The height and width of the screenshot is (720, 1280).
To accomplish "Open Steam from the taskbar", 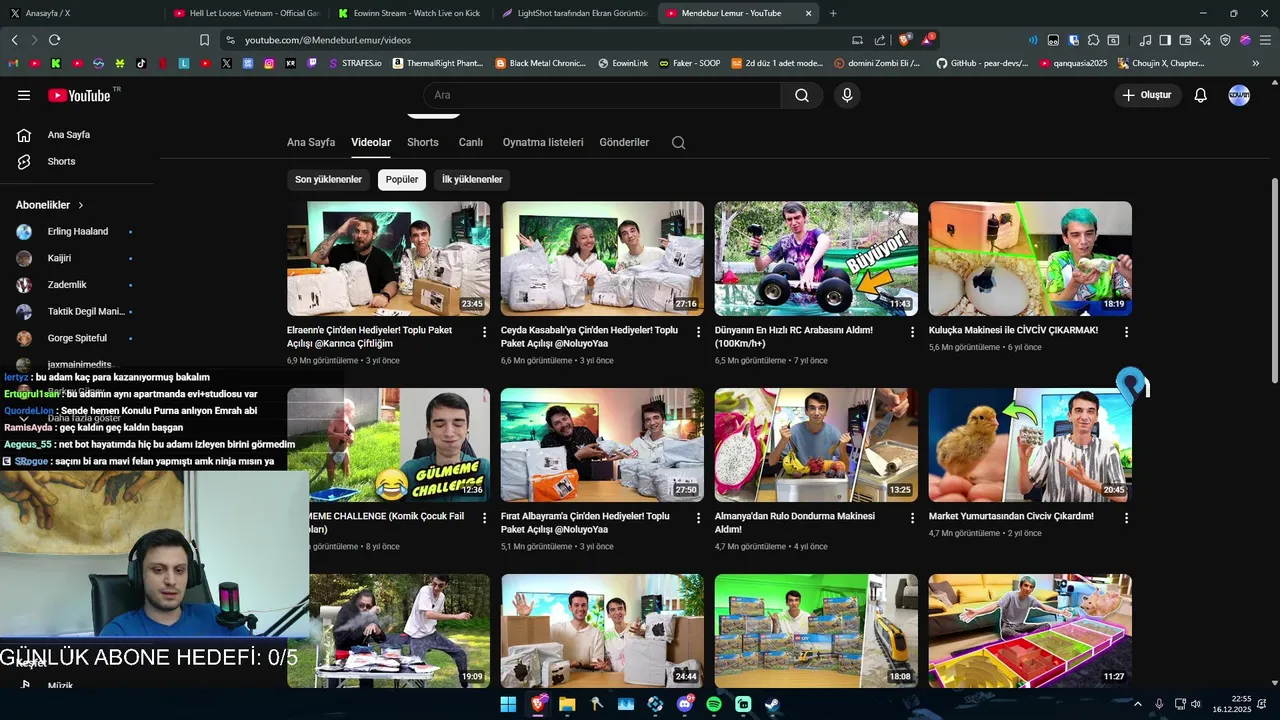I will tap(773, 704).
